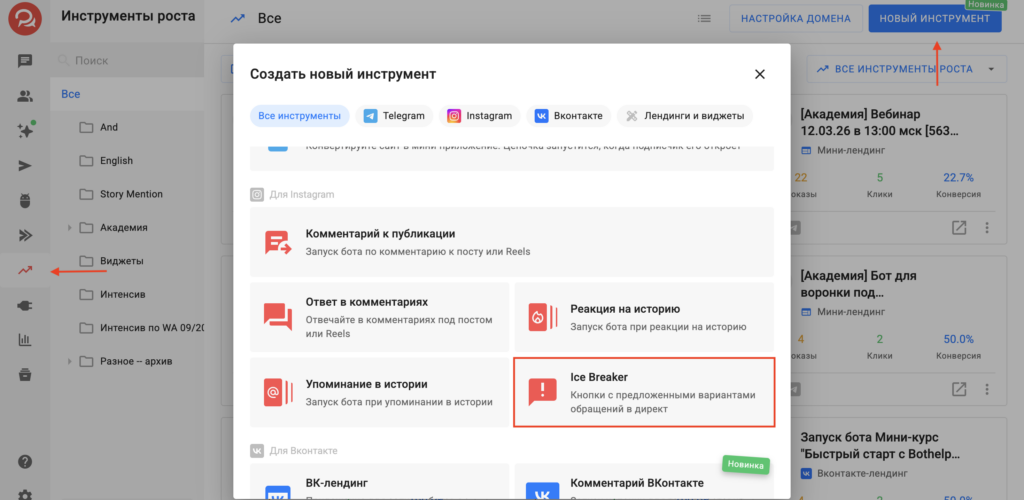Close the create new tool dialog

pyautogui.click(x=759, y=74)
